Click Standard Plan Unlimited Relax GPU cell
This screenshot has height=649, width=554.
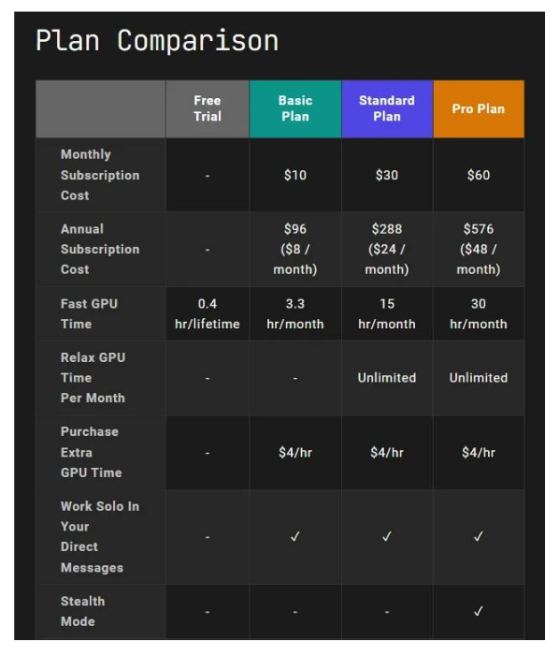[387, 378]
